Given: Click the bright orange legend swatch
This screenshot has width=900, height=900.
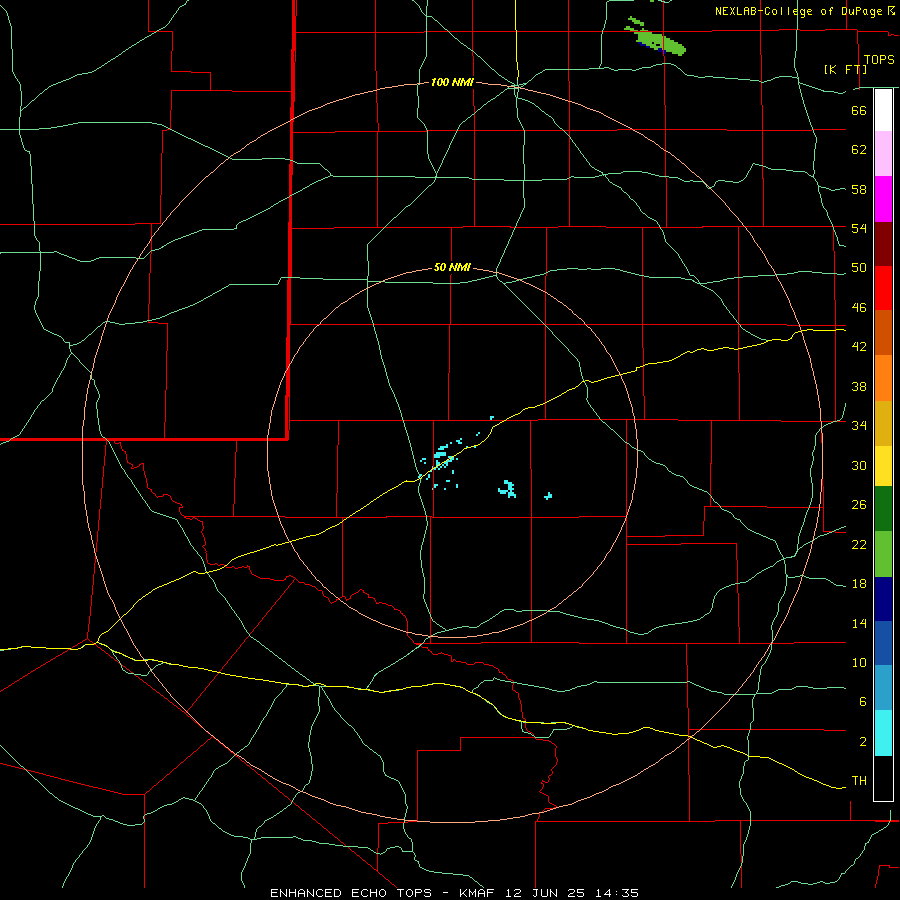Looking at the screenshot, I should [883, 378].
